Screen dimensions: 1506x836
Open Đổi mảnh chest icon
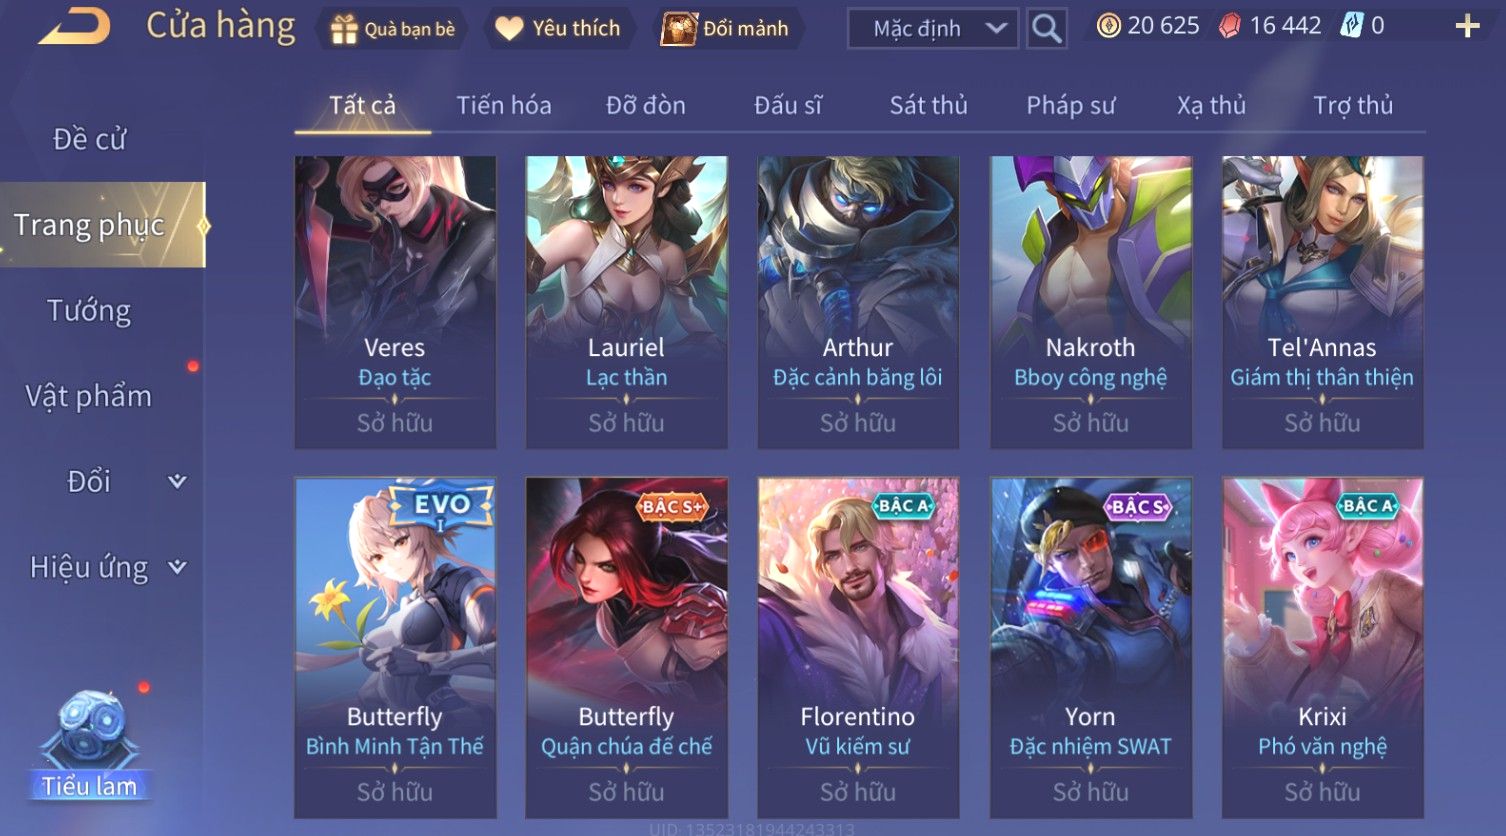point(679,29)
